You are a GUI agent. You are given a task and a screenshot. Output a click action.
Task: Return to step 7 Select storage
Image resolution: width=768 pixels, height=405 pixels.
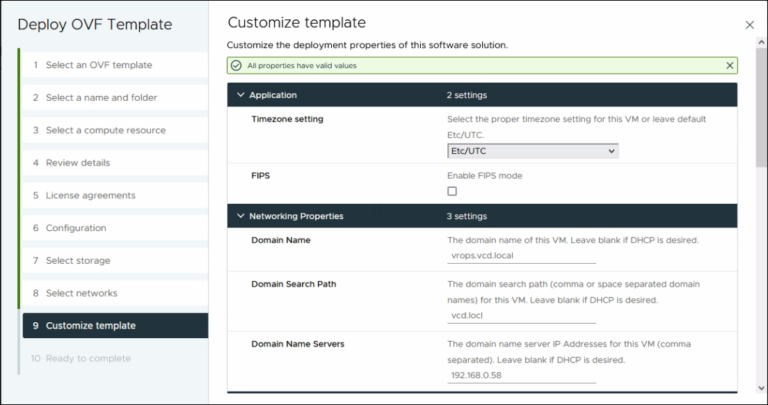(x=78, y=261)
